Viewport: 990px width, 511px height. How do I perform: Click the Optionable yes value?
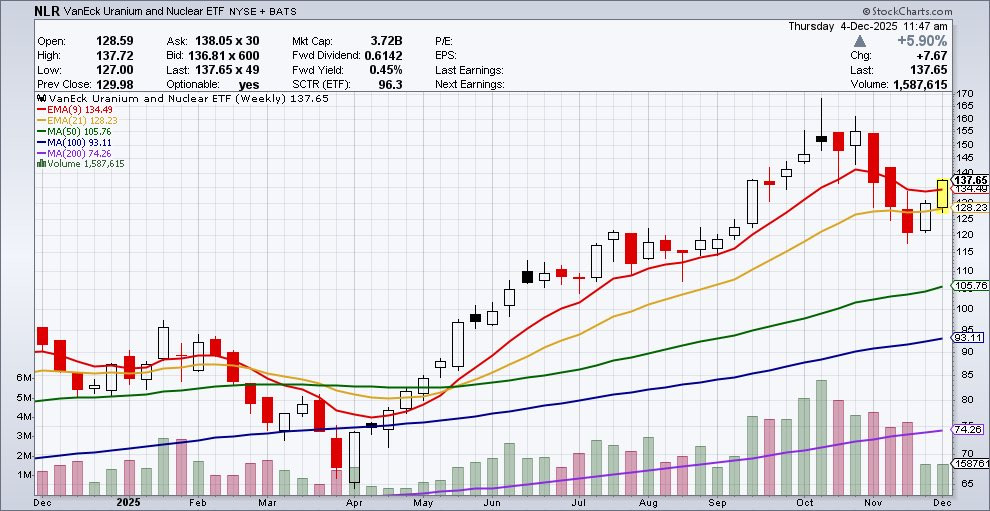point(249,84)
